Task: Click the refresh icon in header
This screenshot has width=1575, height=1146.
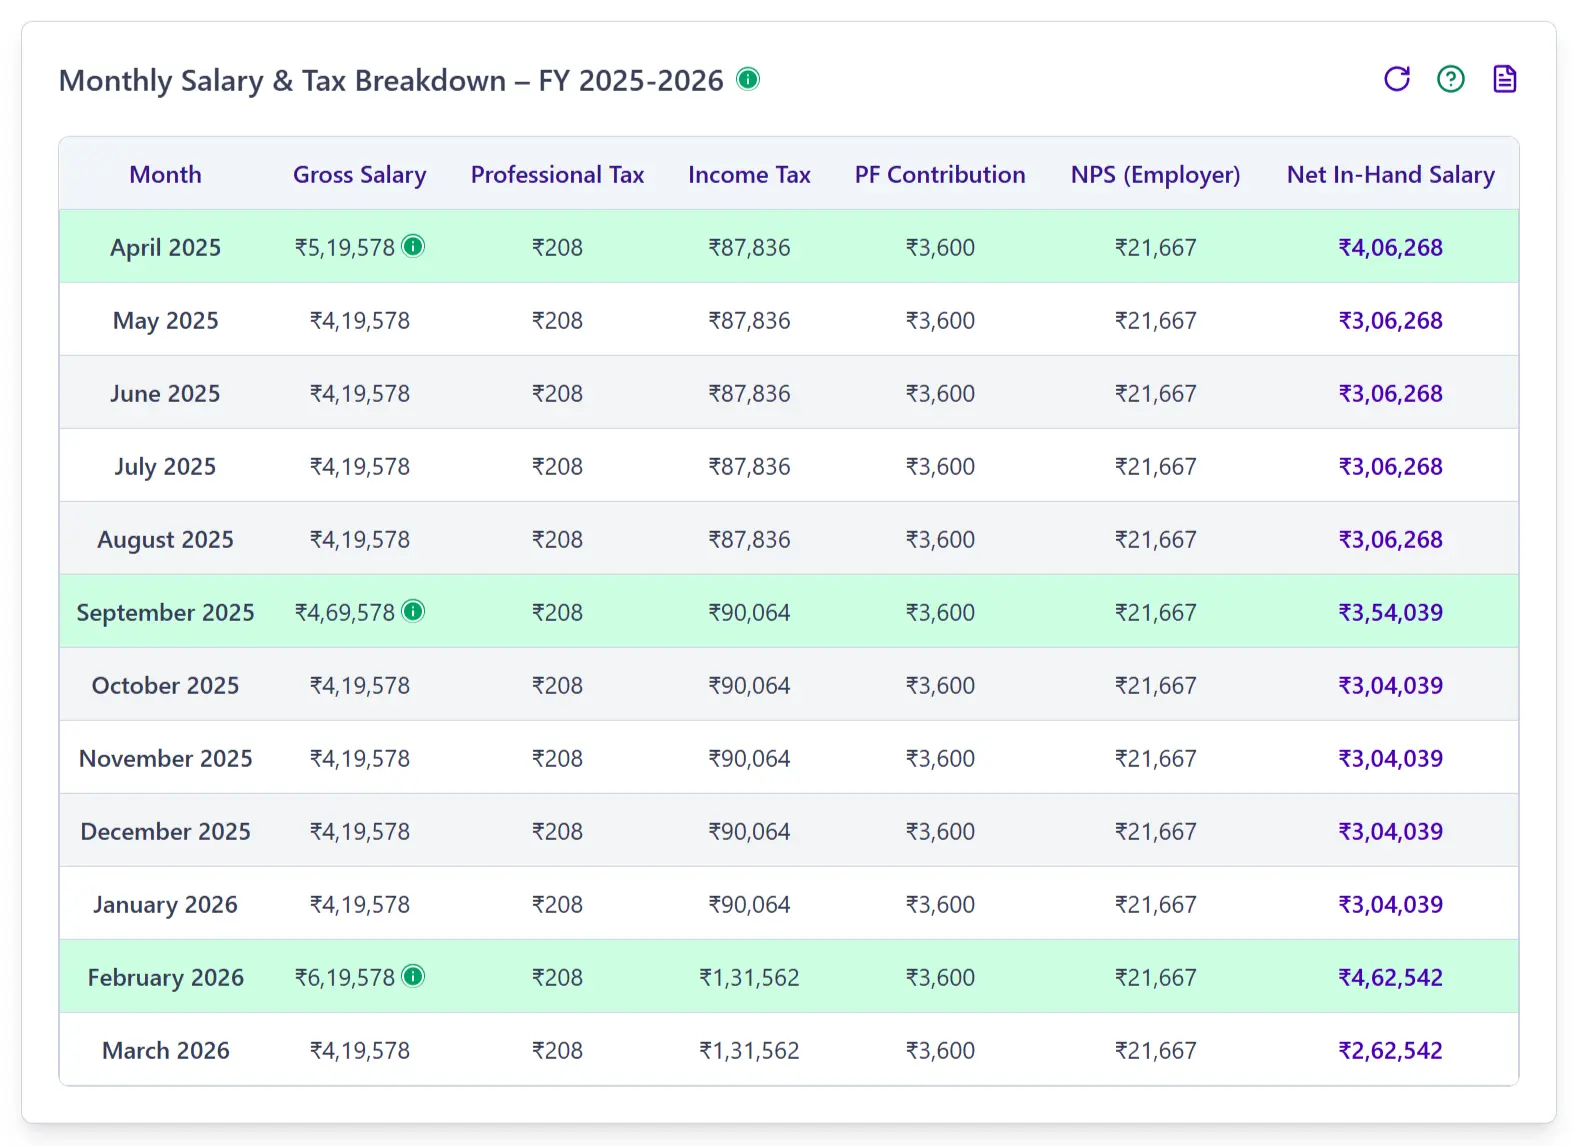Action: [x=1396, y=79]
